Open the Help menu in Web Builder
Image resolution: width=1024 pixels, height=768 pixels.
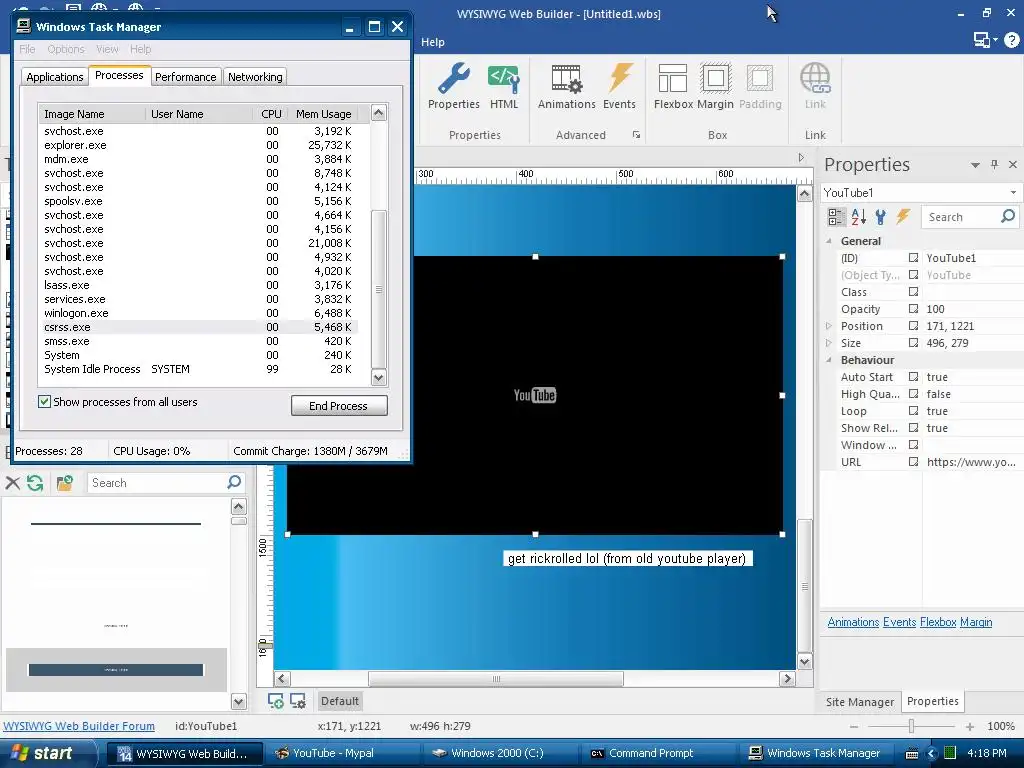[x=432, y=42]
